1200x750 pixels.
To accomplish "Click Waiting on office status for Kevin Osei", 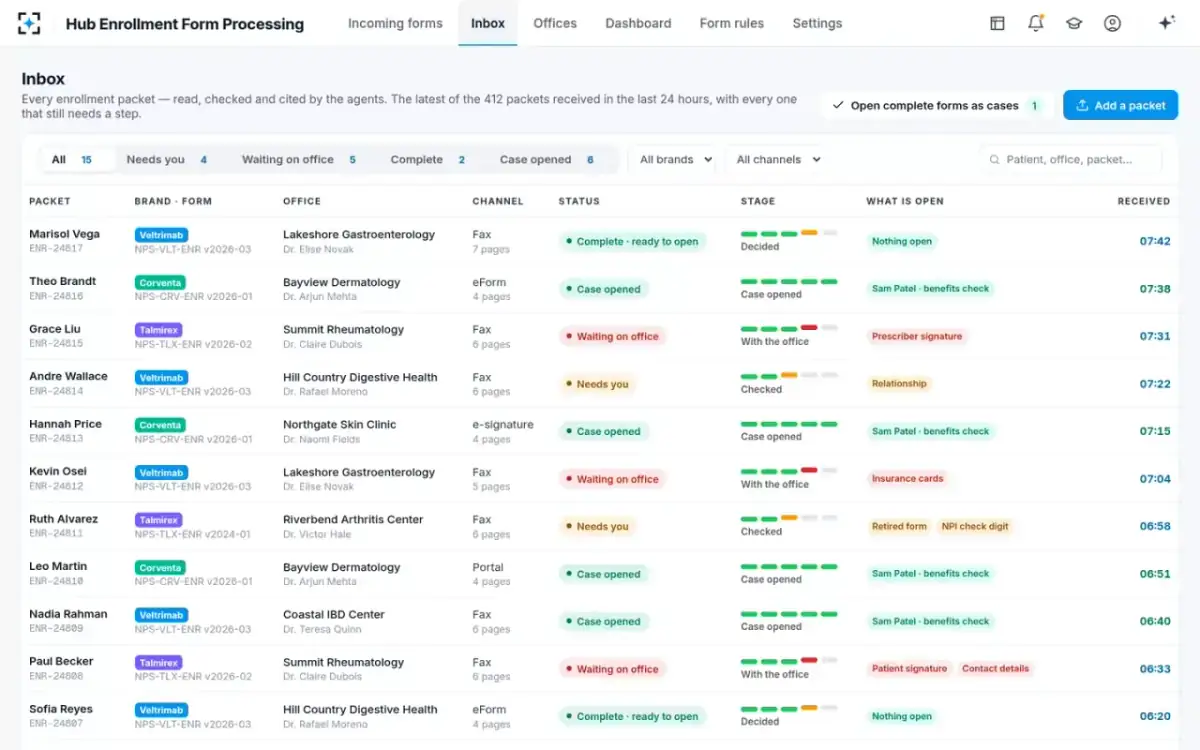I will click(x=612, y=479).
